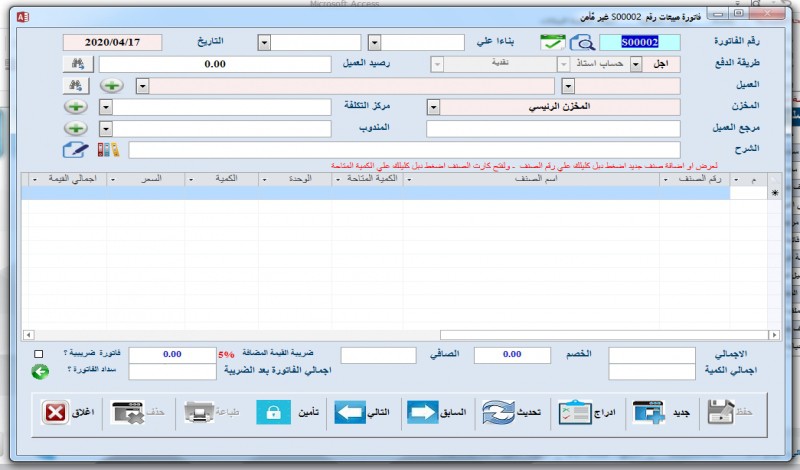Viewport: 800px width, 470px height.
Task: Toggle the tax invoice (فاتورة ضريبية) checkbox
Action: point(38,354)
